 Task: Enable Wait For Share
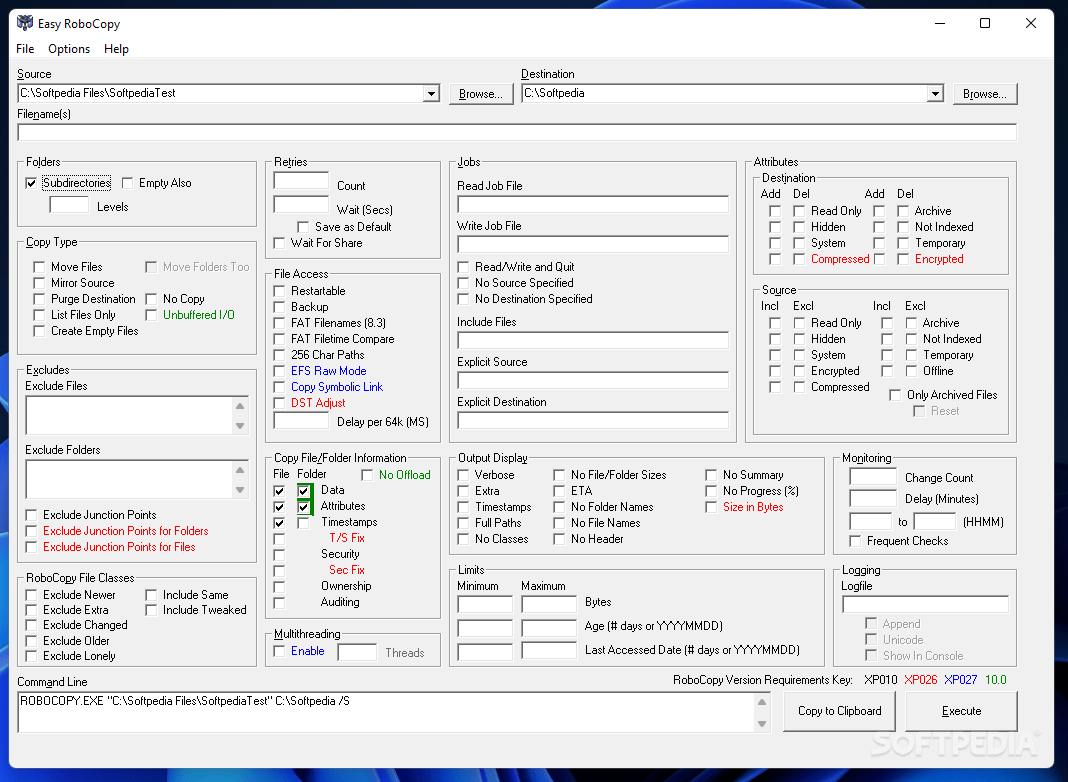tap(279, 243)
